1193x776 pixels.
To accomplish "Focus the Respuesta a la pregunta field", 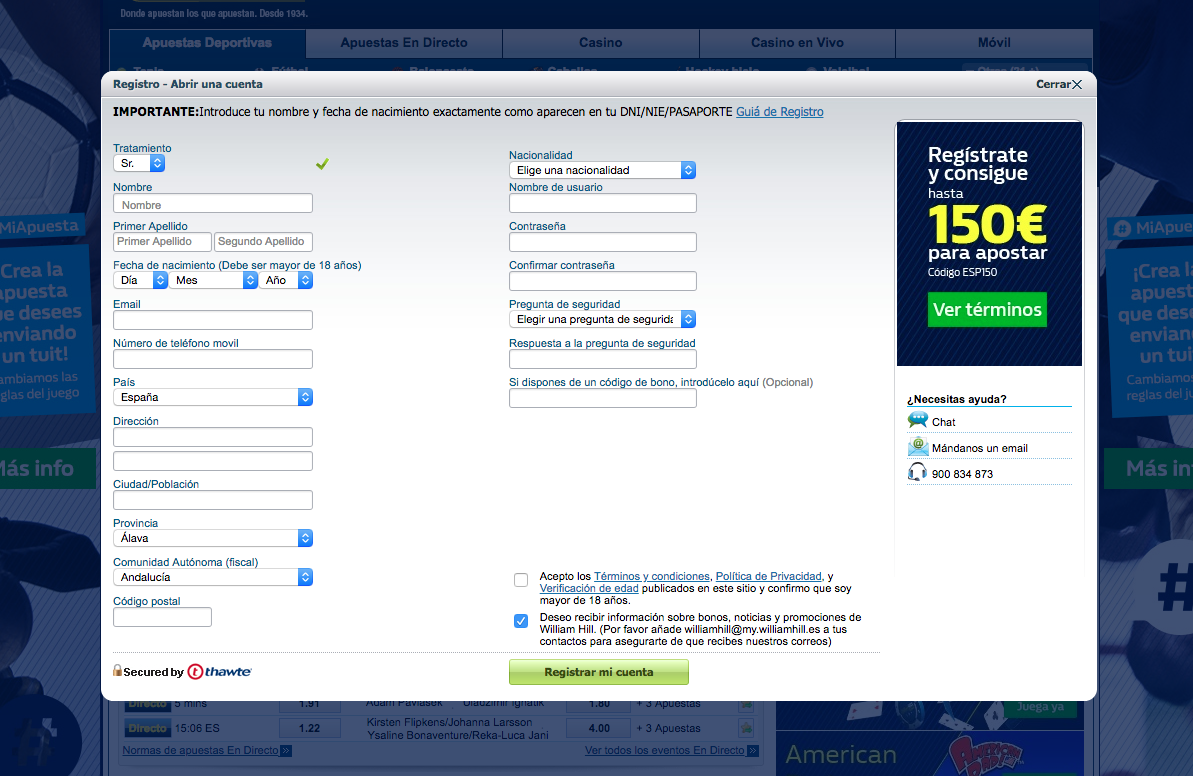I will click(603, 359).
